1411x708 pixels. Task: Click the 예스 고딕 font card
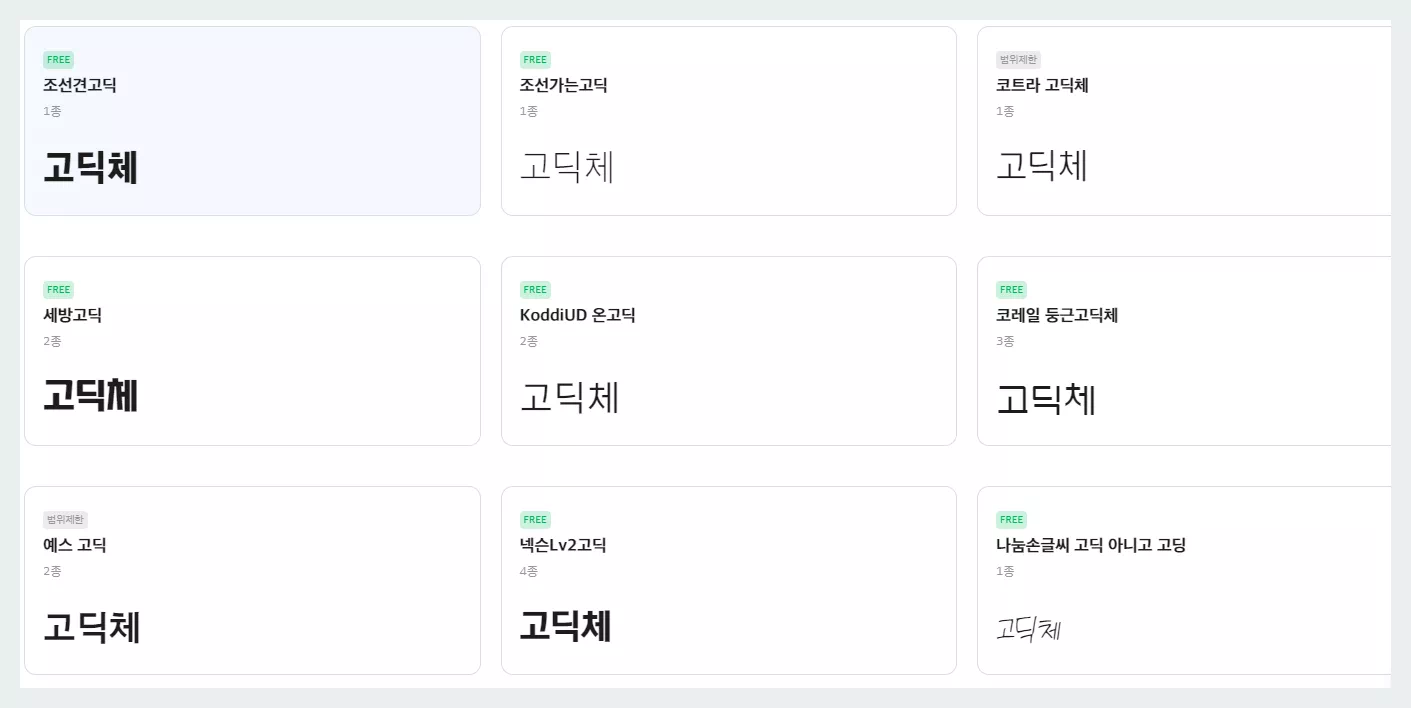pyautogui.click(x=252, y=580)
